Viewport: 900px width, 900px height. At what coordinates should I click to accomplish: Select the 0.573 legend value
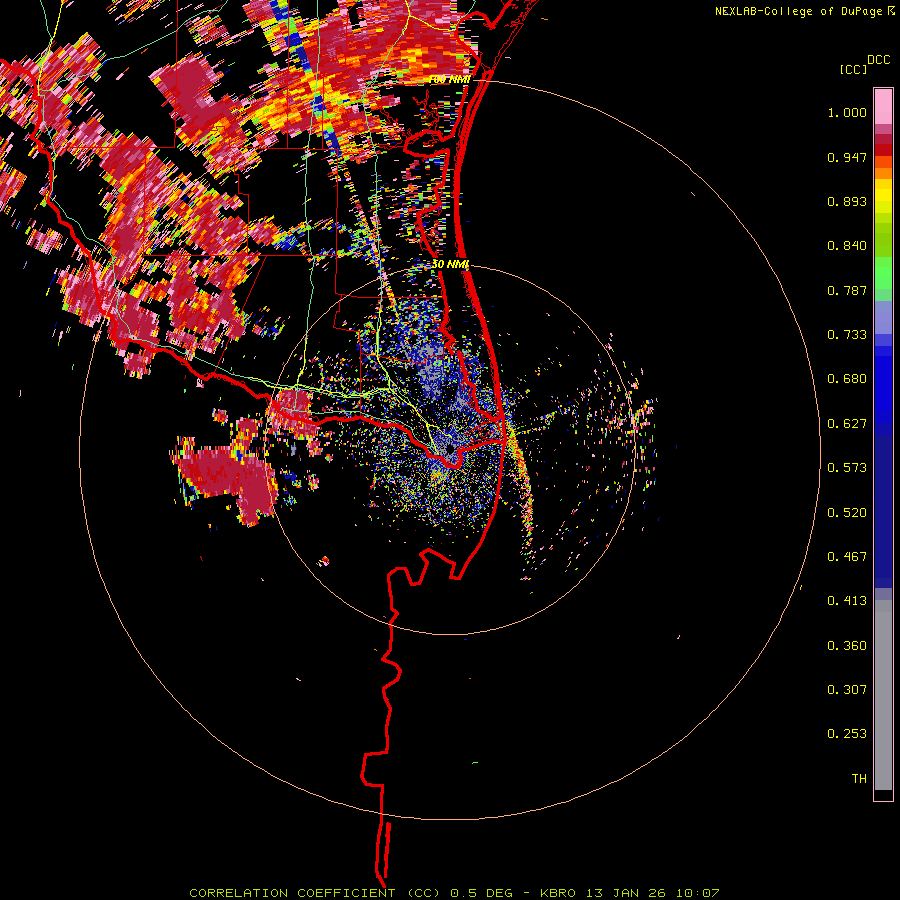click(847, 468)
